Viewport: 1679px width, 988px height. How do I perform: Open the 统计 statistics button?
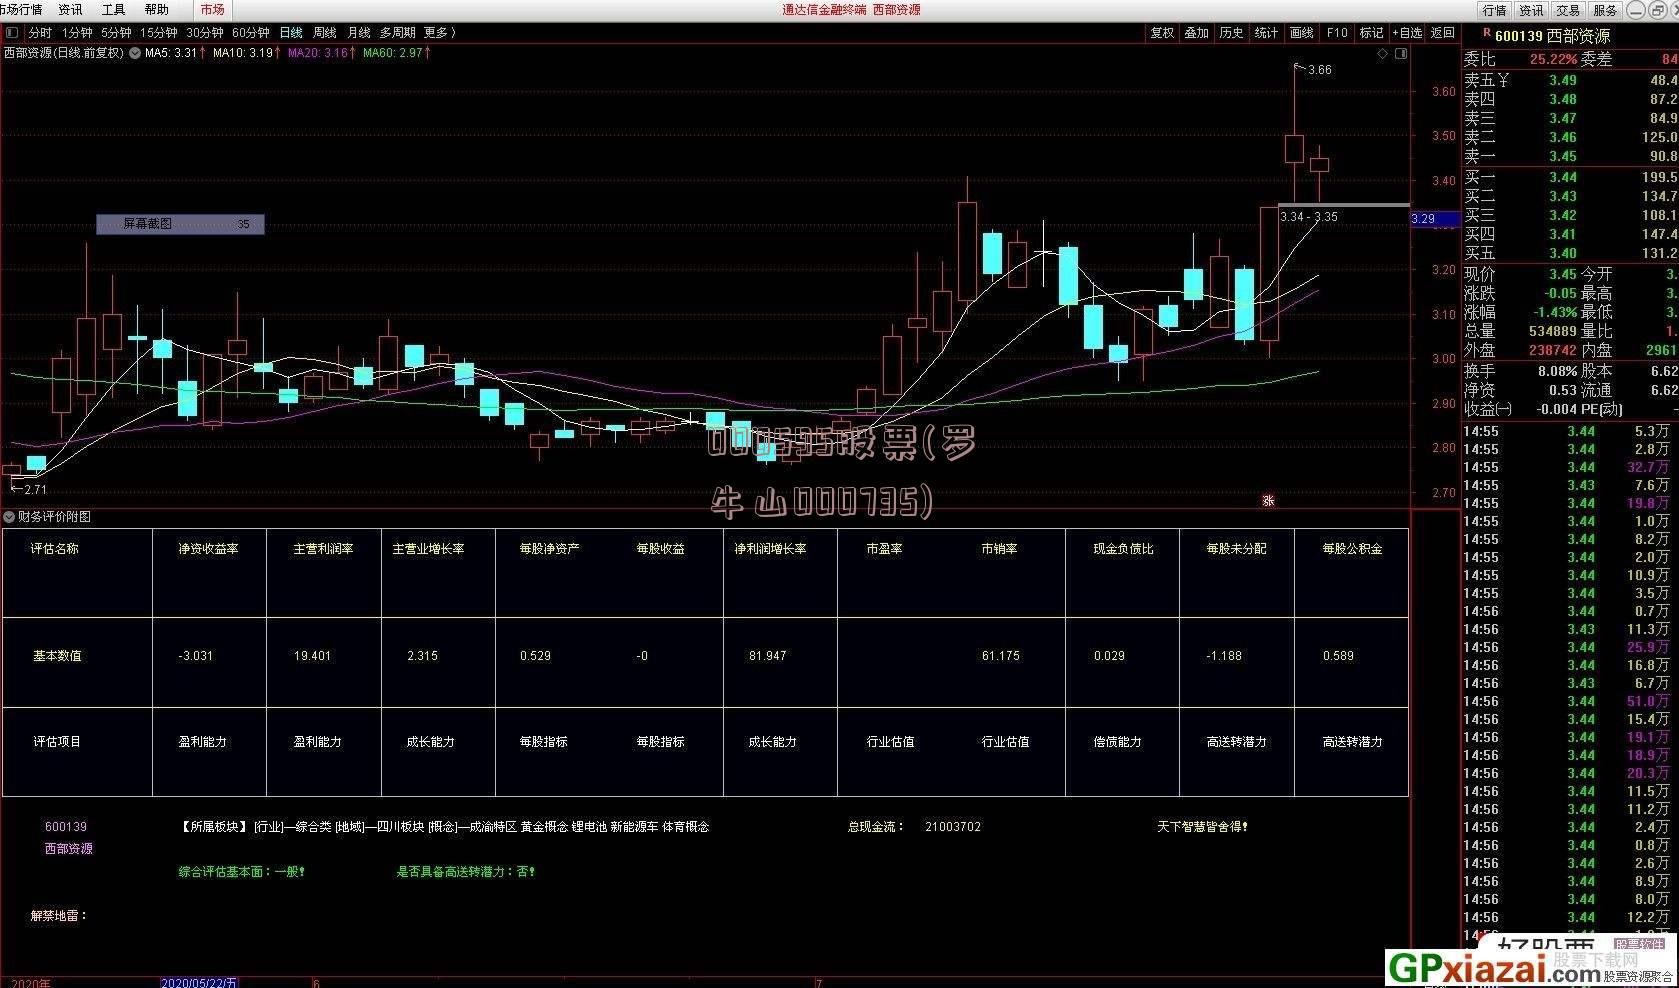(x=1266, y=33)
